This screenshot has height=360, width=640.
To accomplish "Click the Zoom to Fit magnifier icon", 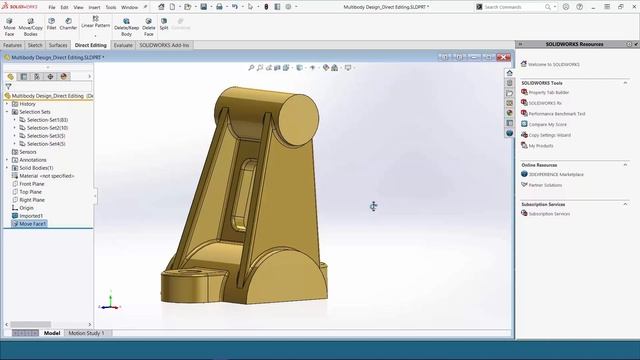I will point(251,68).
